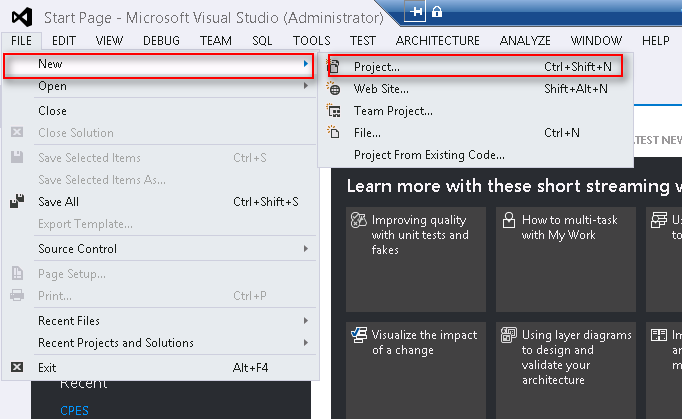Viewport: 682px width, 419px height.
Task: Expand Recent Projects and Solutions submenu
Action: (306, 343)
